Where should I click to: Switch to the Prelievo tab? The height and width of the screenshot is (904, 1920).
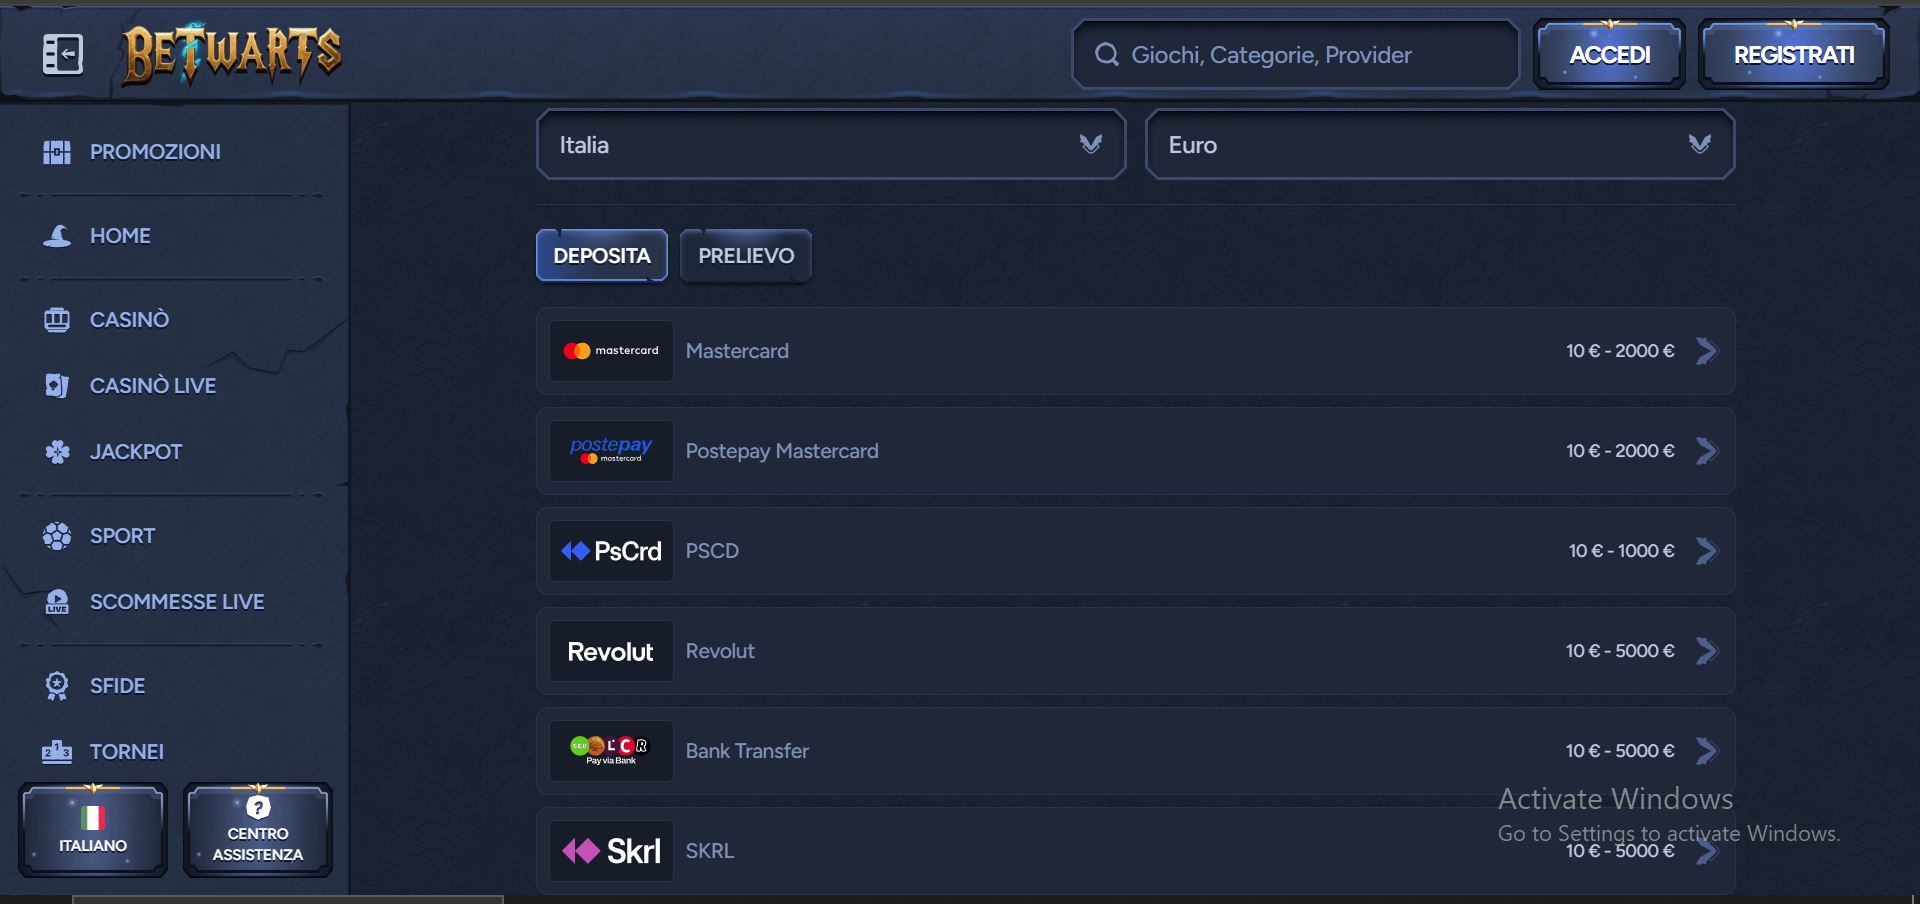pos(746,256)
